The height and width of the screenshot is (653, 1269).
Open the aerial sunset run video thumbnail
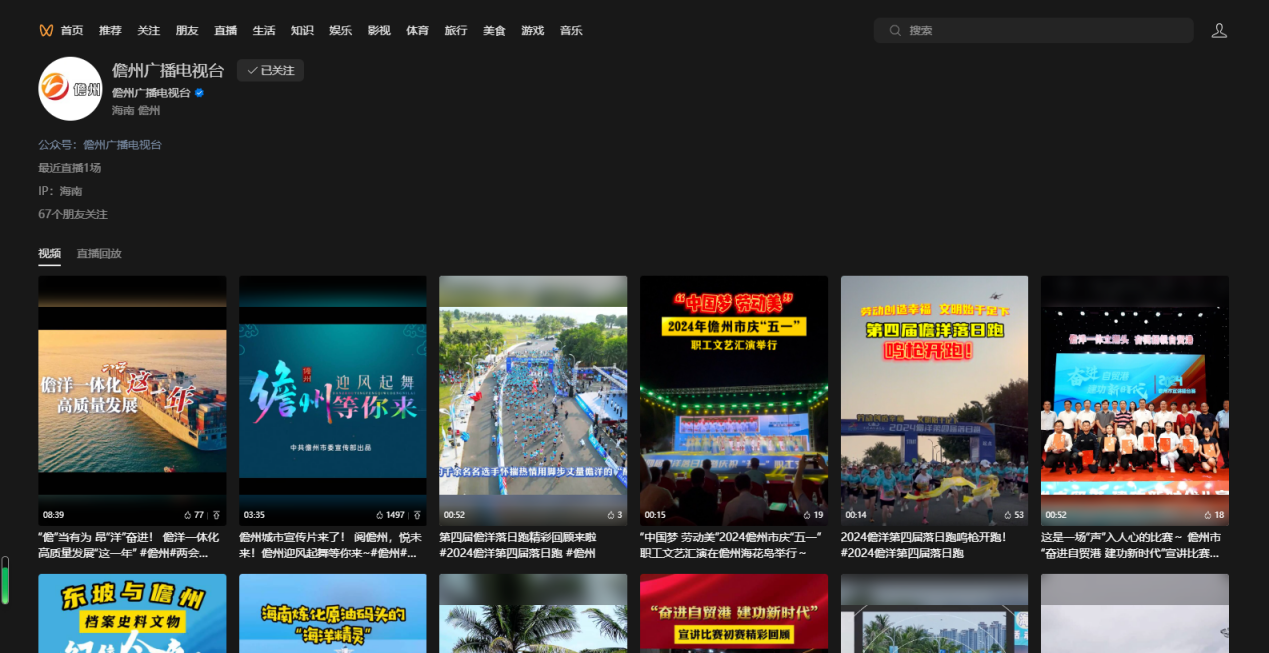[x=533, y=400]
